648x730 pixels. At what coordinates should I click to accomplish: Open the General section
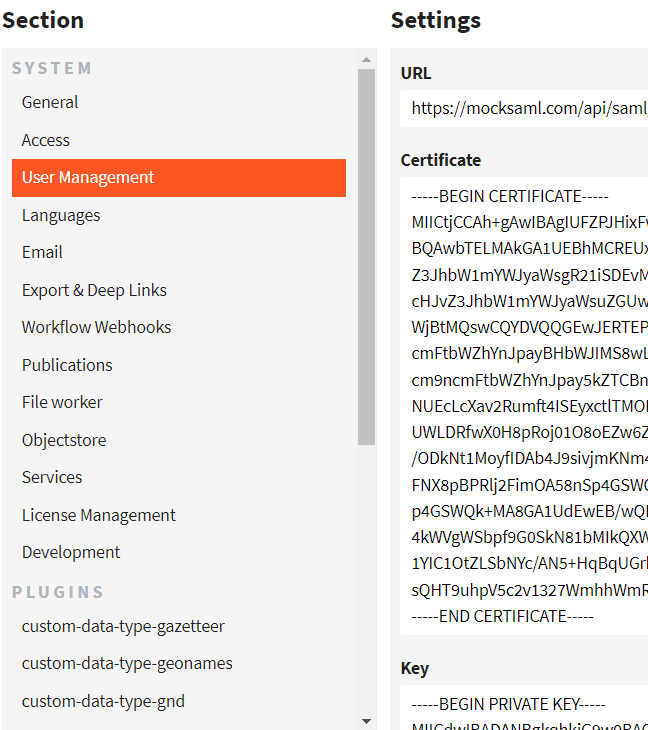click(x=50, y=102)
